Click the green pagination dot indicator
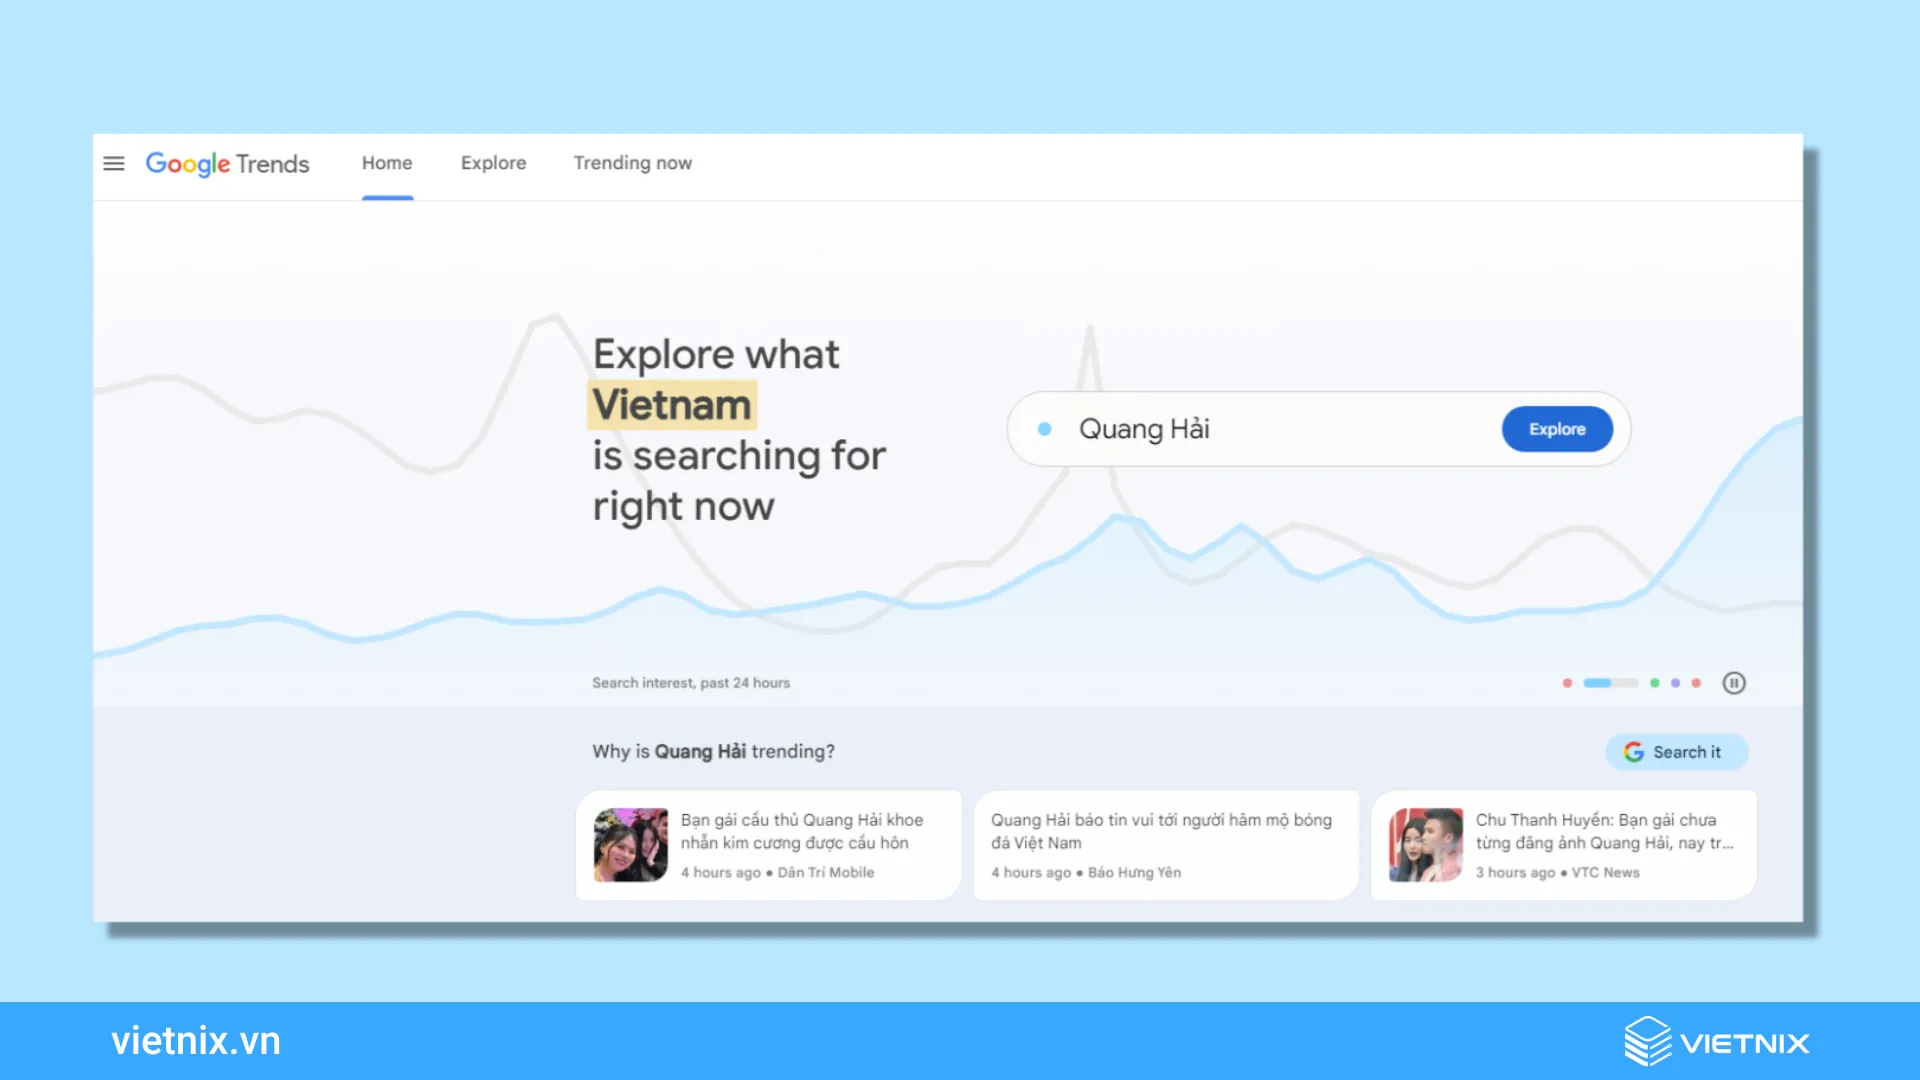This screenshot has width=1920, height=1080. coord(1650,683)
